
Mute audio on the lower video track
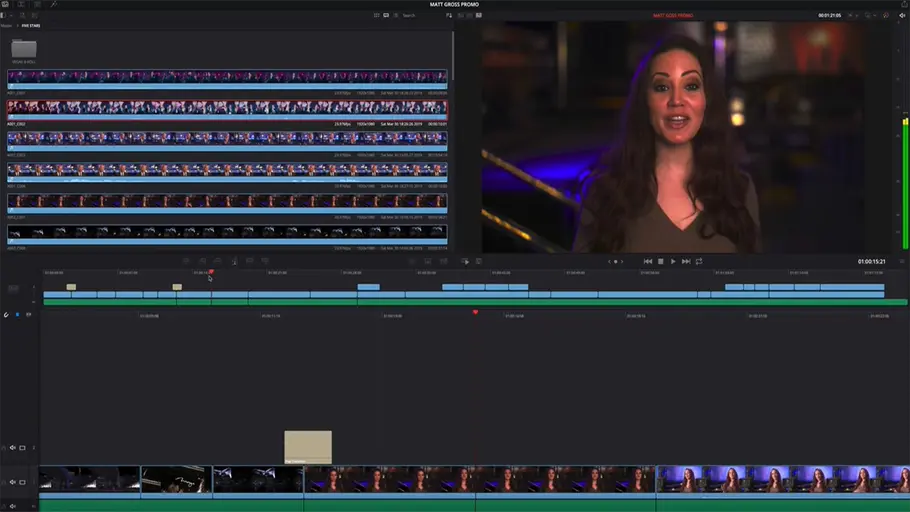coord(13,482)
